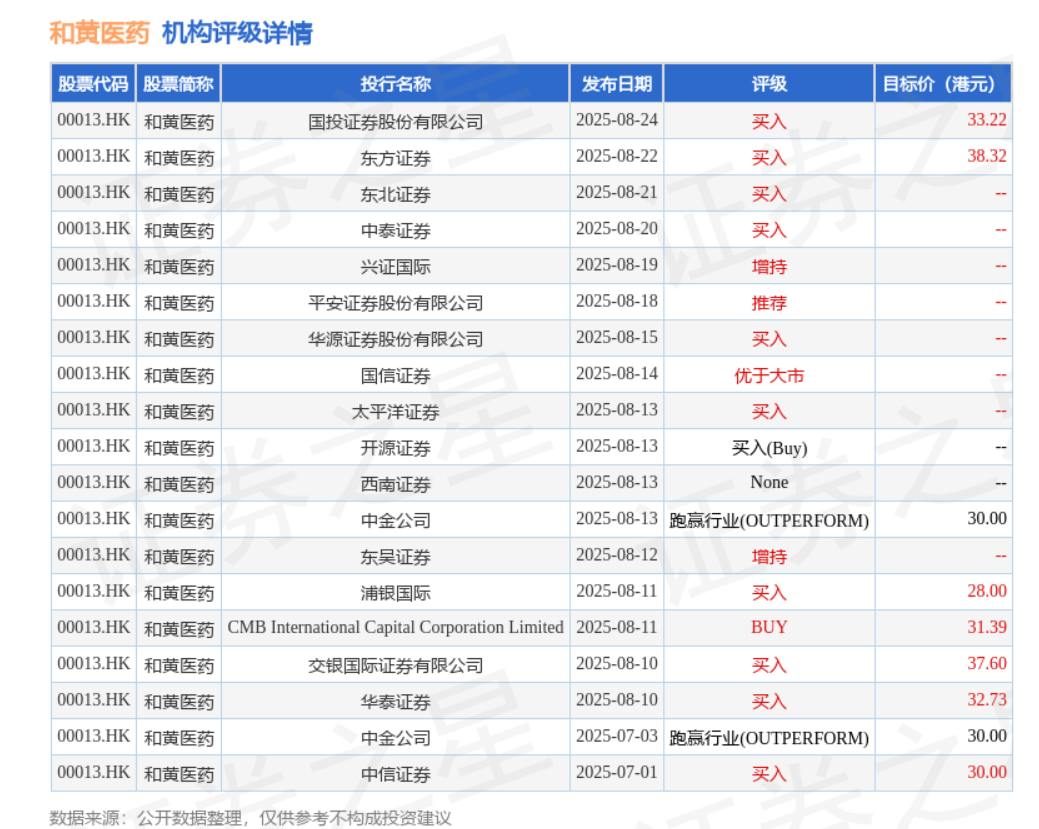Click the 数据来源 footer disclaimer text
The height and width of the screenshot is (829, 1039).
pos(250,817)
